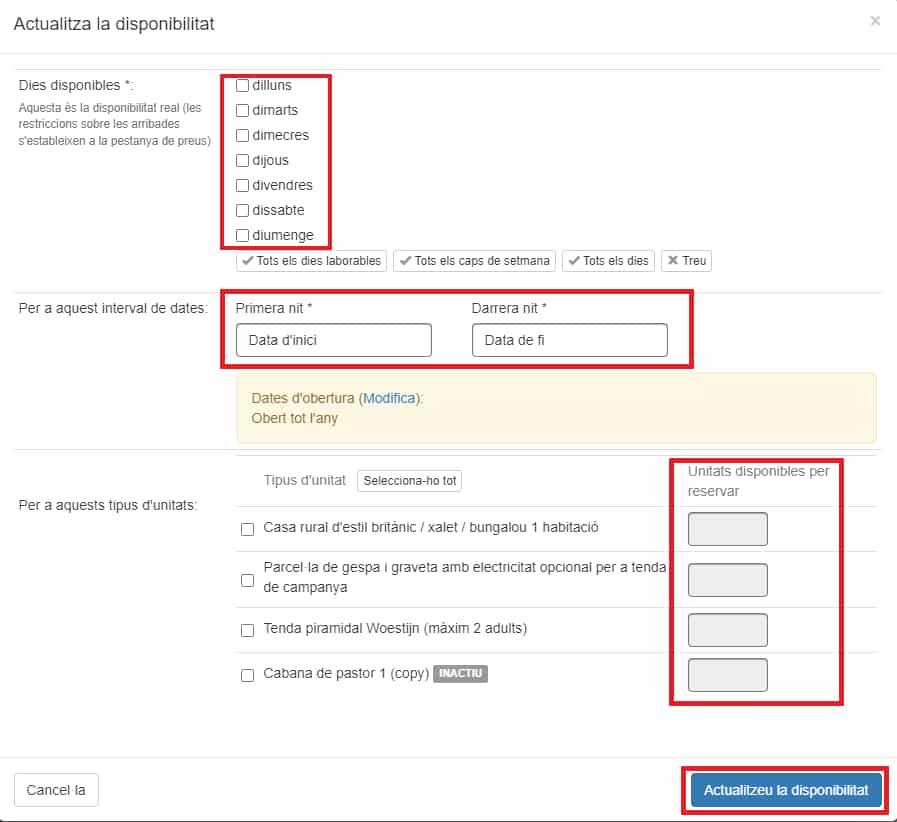Clear day selection with Treu button
This screenshot has height=822, width=897.
pos(686,261)
